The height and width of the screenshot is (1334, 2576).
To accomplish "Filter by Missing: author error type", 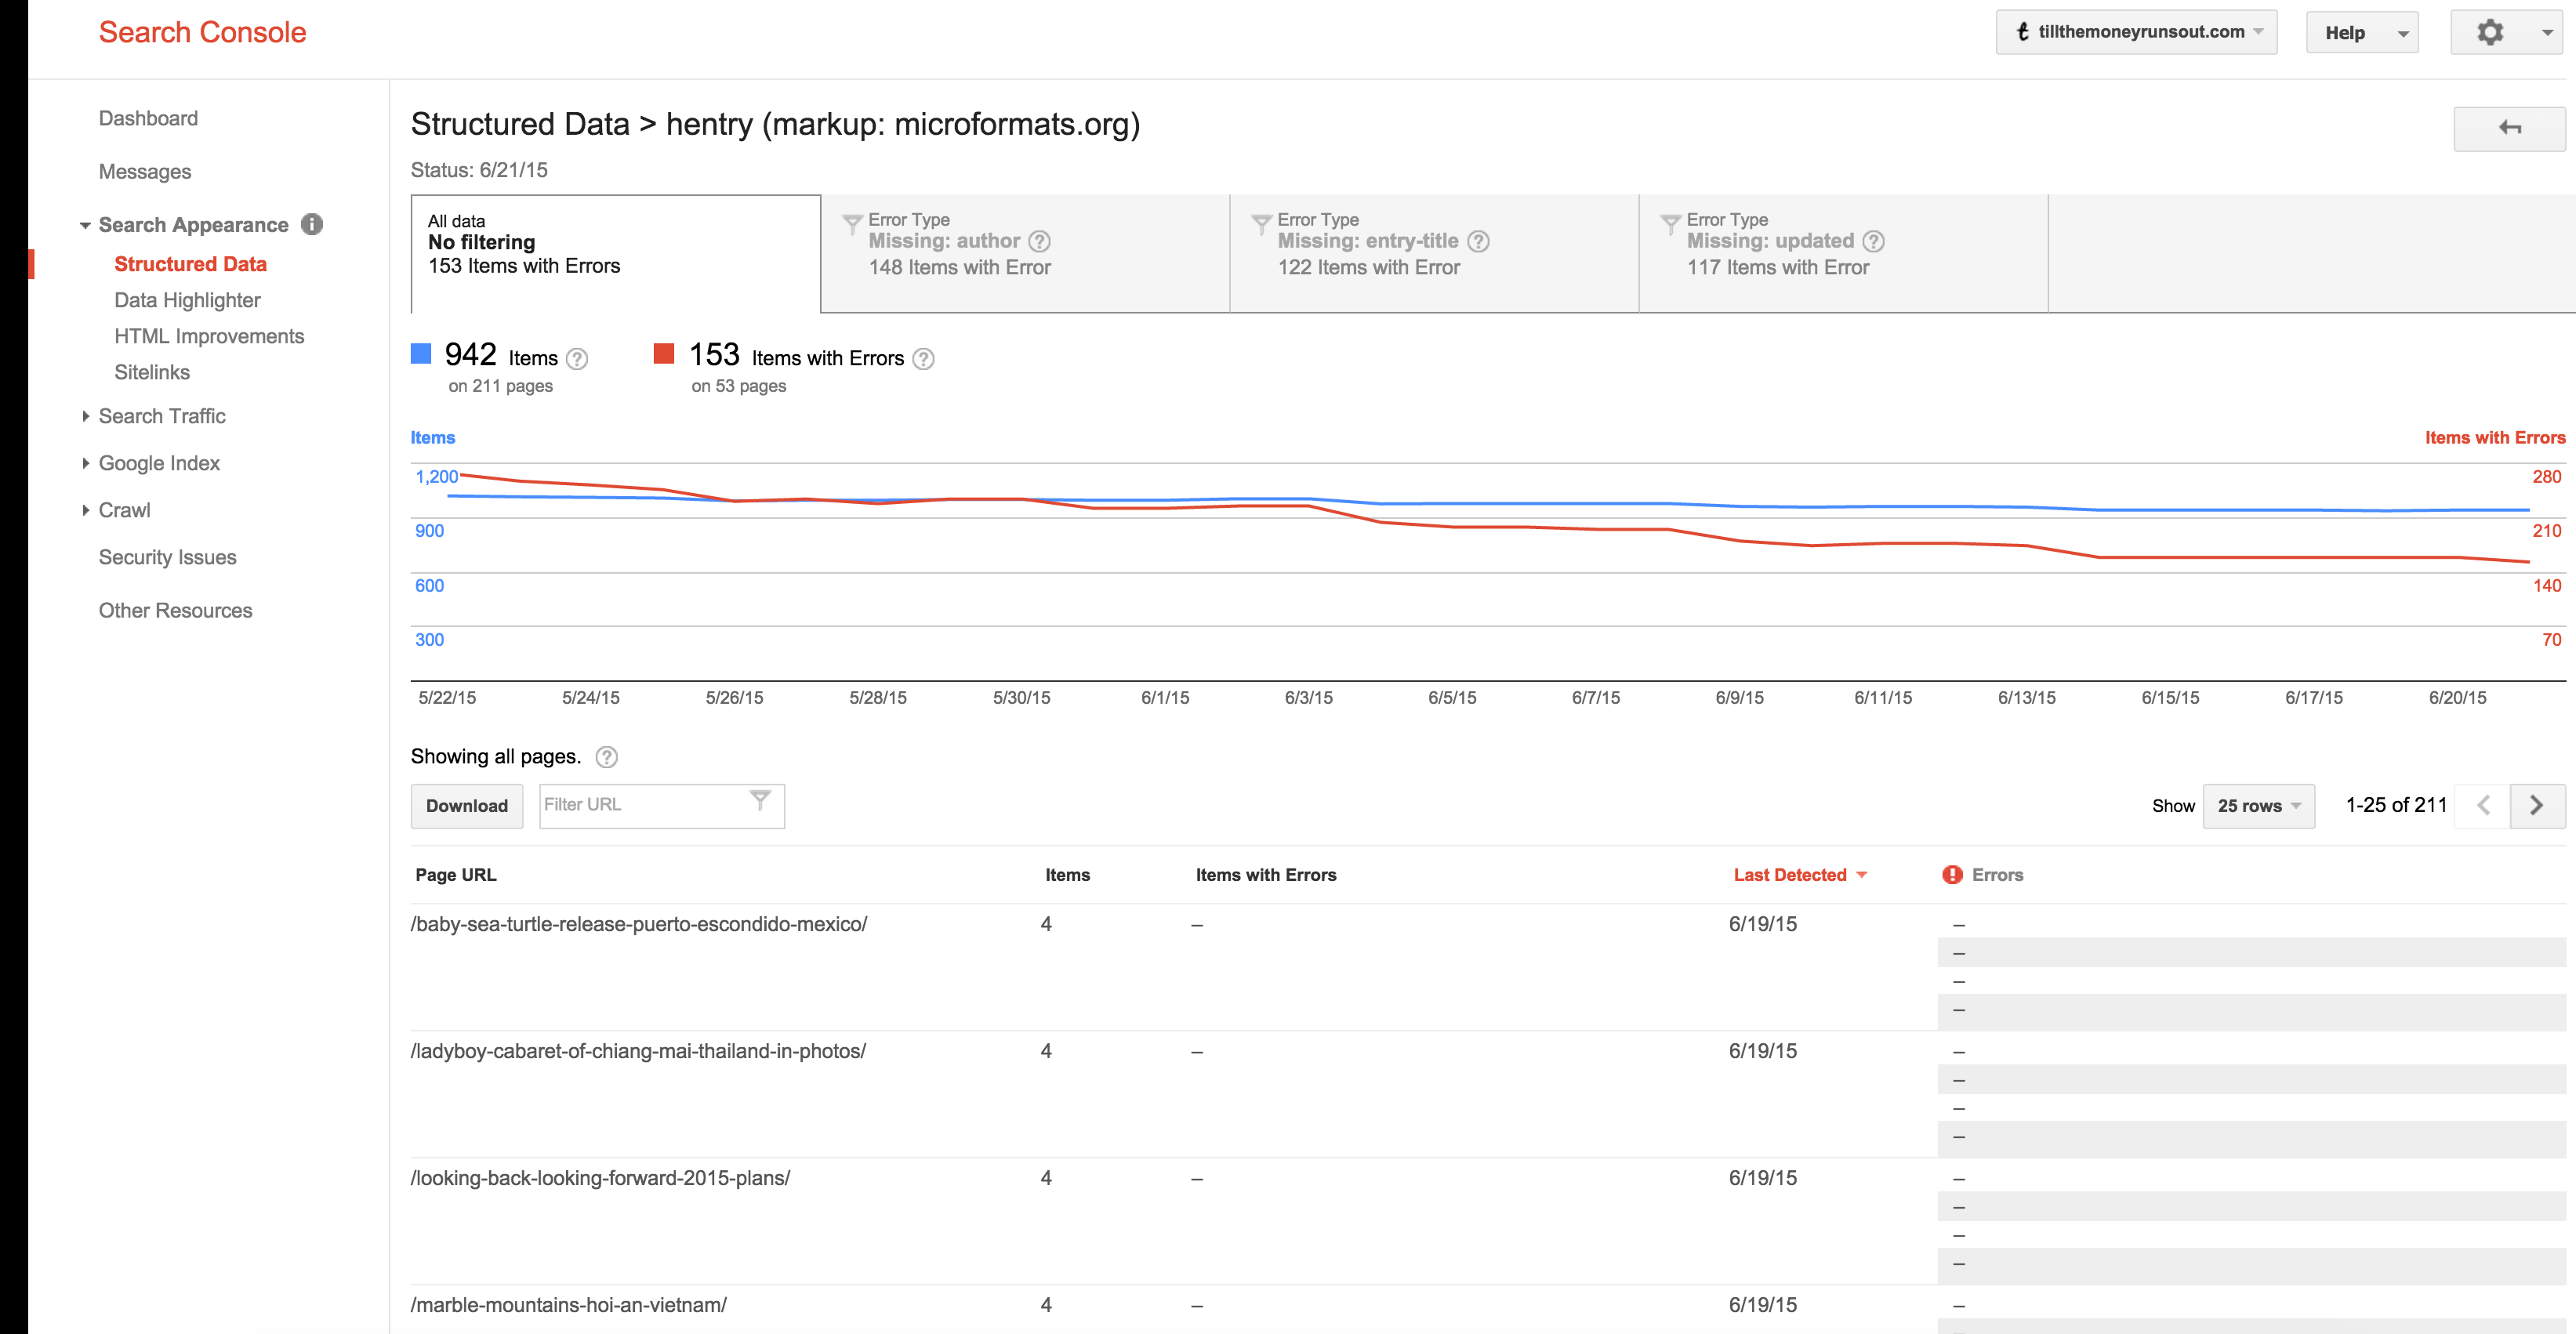I will [x=1025, y=253].
